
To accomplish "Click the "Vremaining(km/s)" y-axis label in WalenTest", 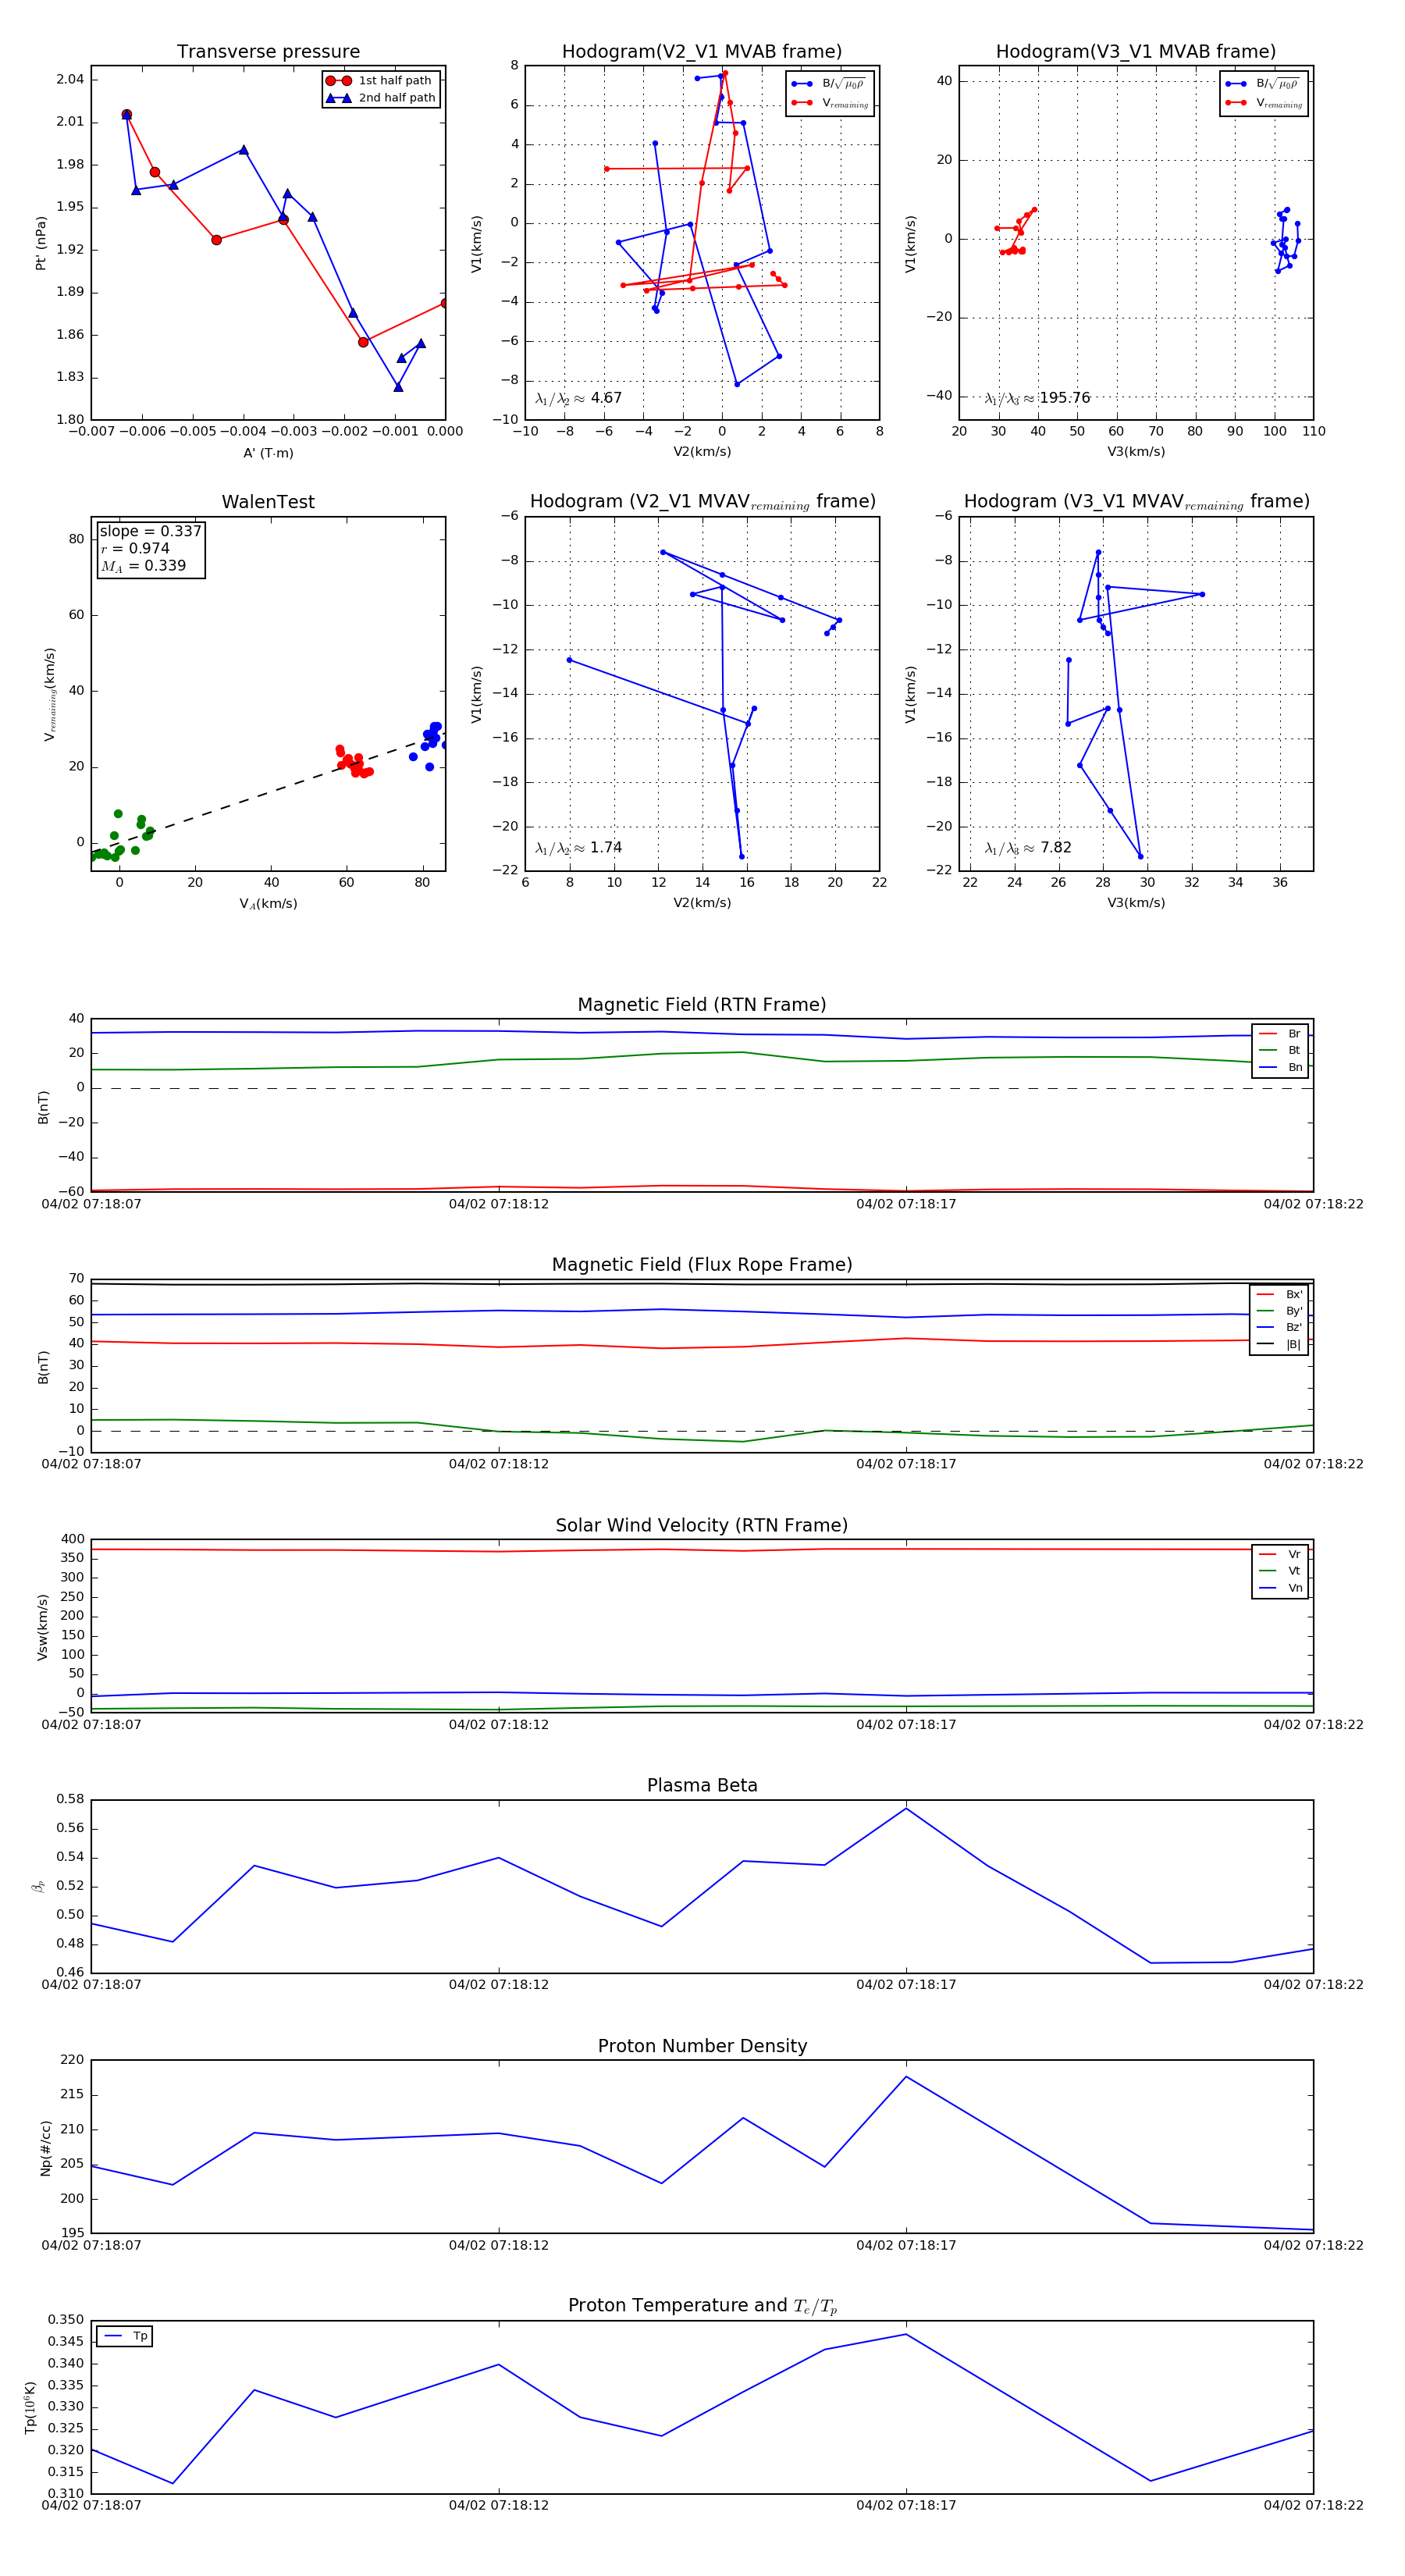I will [x=49, y=694].
